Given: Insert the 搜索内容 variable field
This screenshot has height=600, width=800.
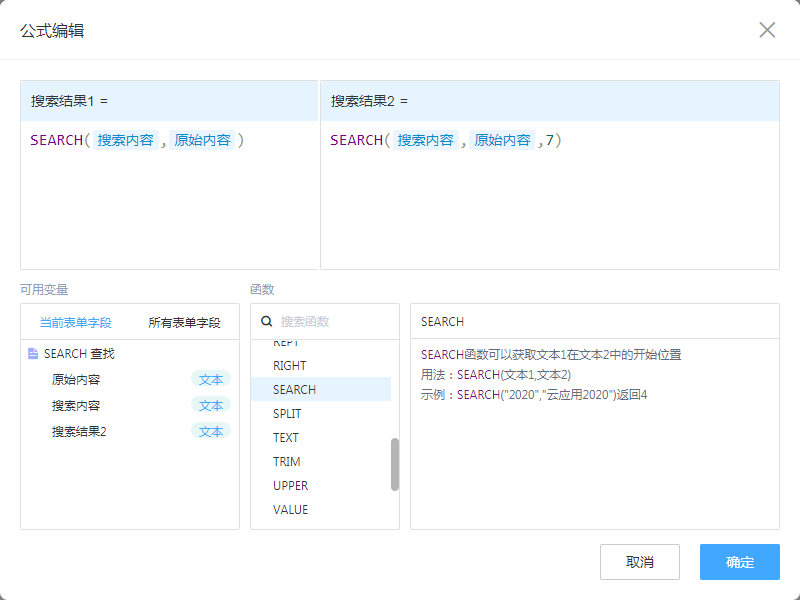Looking at the screenshot, I should pos(75,405).
